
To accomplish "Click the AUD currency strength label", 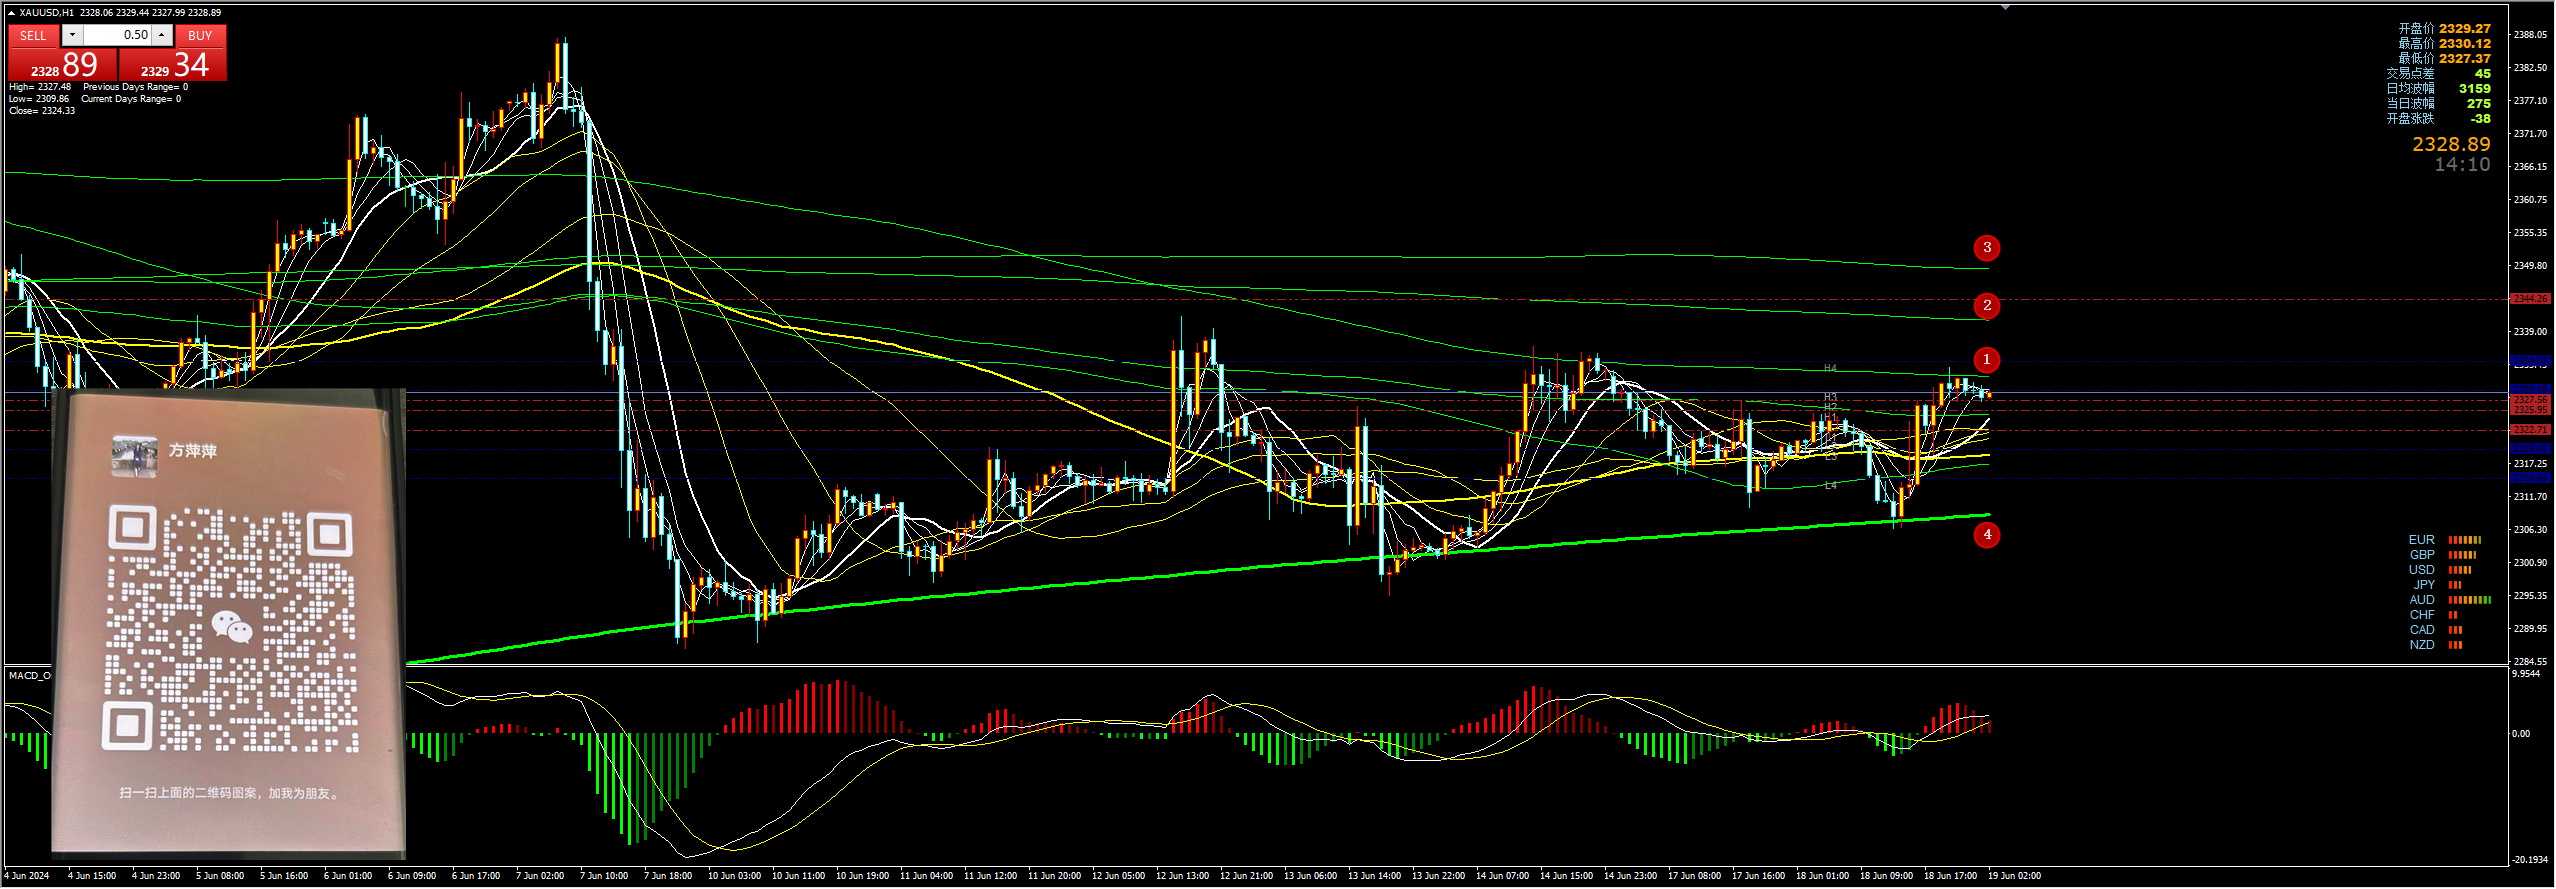I will click(2422, 600).
